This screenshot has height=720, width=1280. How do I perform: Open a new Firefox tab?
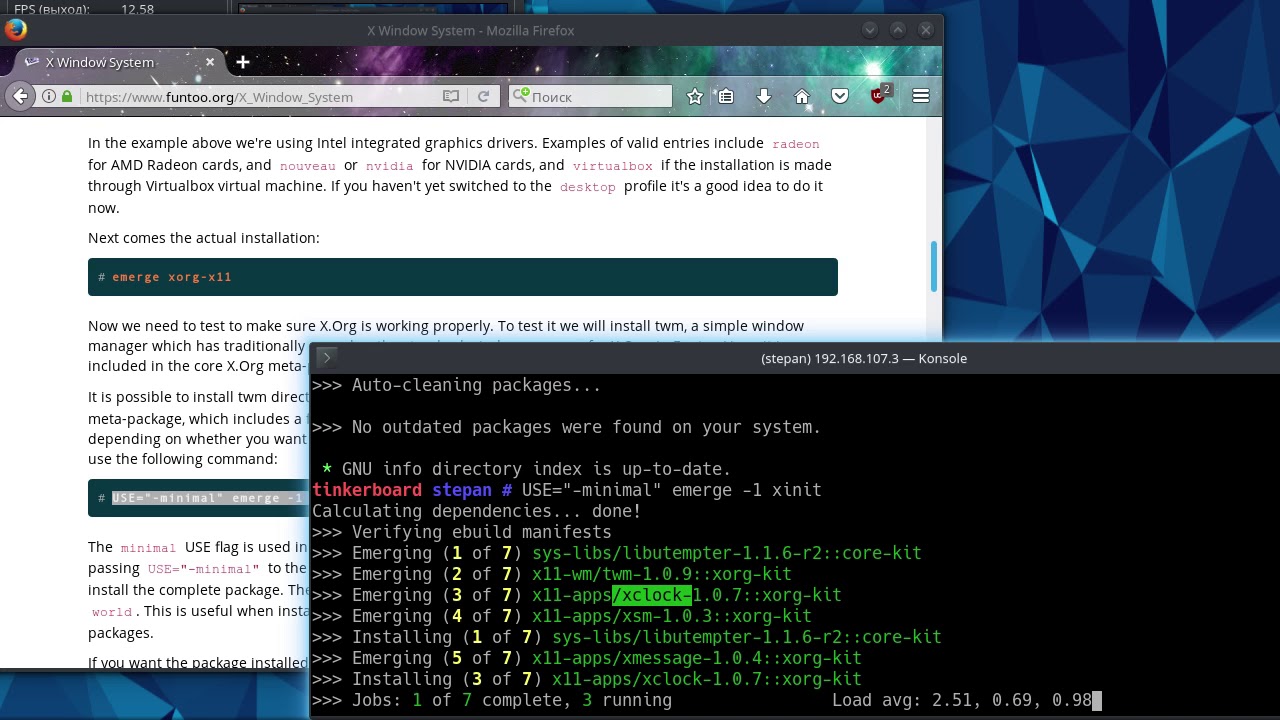(x=242, y=62)
